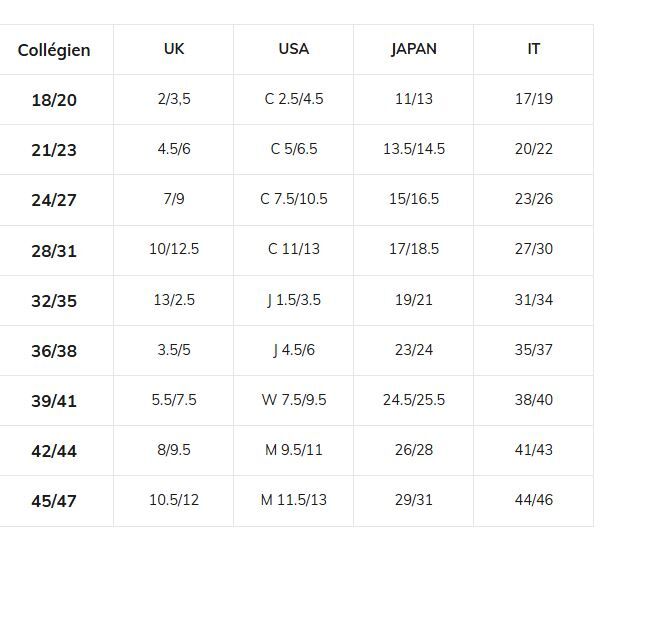The image size is (647, 636).
Task: Select the UK column header
Action: [174, 49]
